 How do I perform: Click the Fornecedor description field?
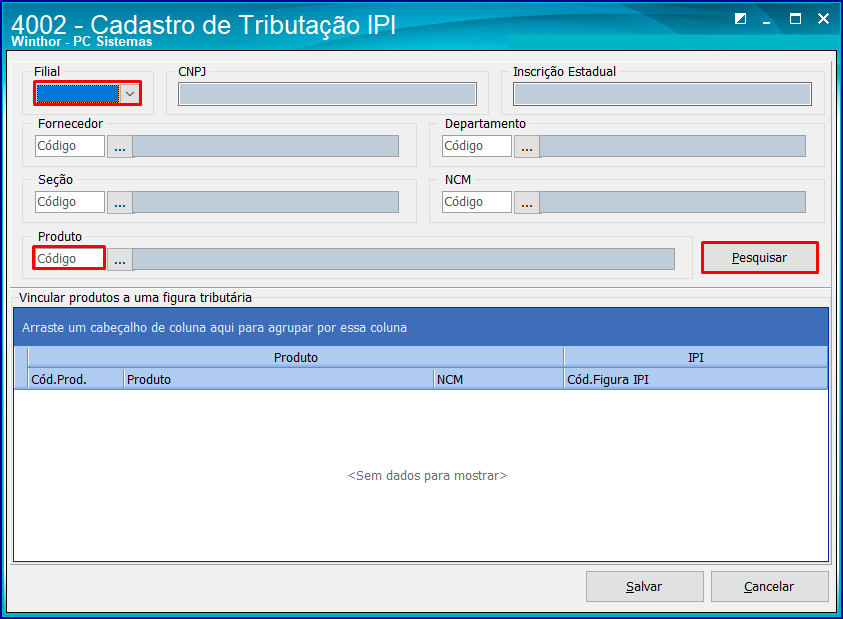click(x=266, y=146)
